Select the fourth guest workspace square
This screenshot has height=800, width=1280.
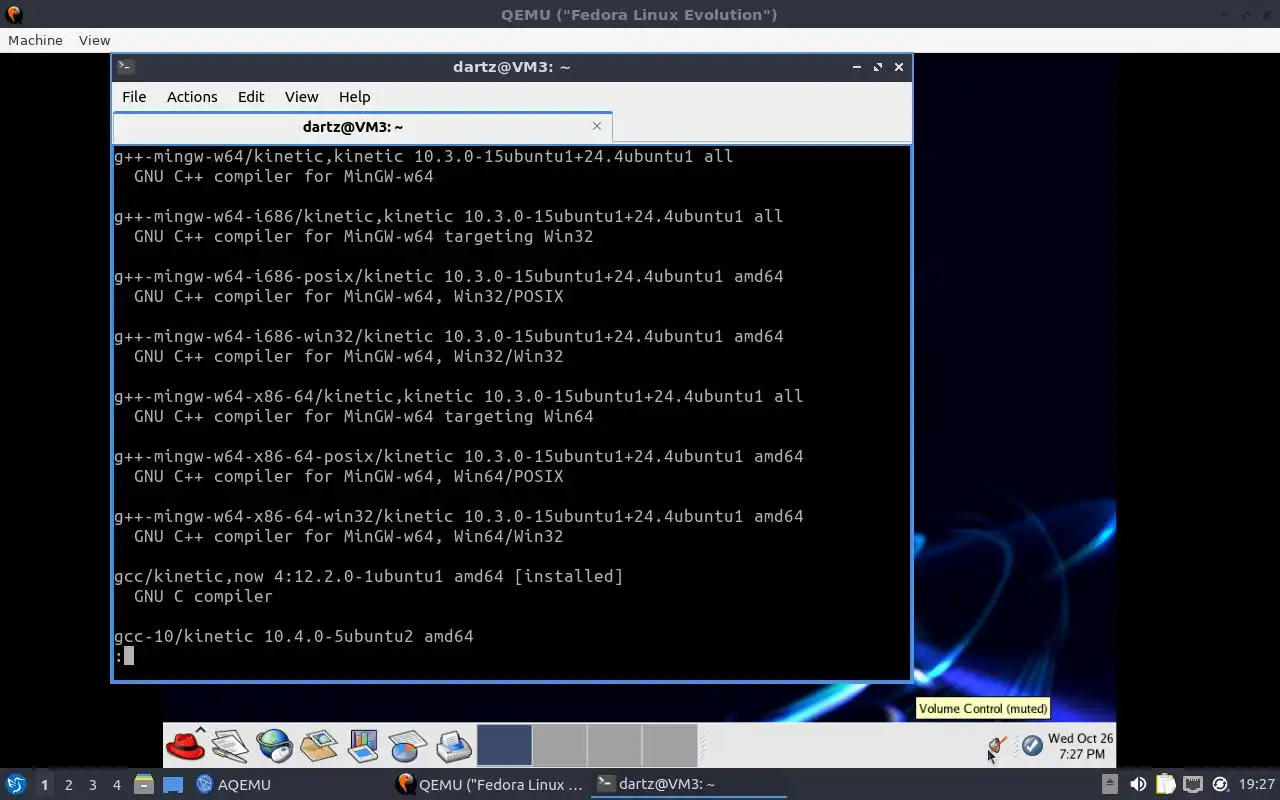tap(669, 745)
